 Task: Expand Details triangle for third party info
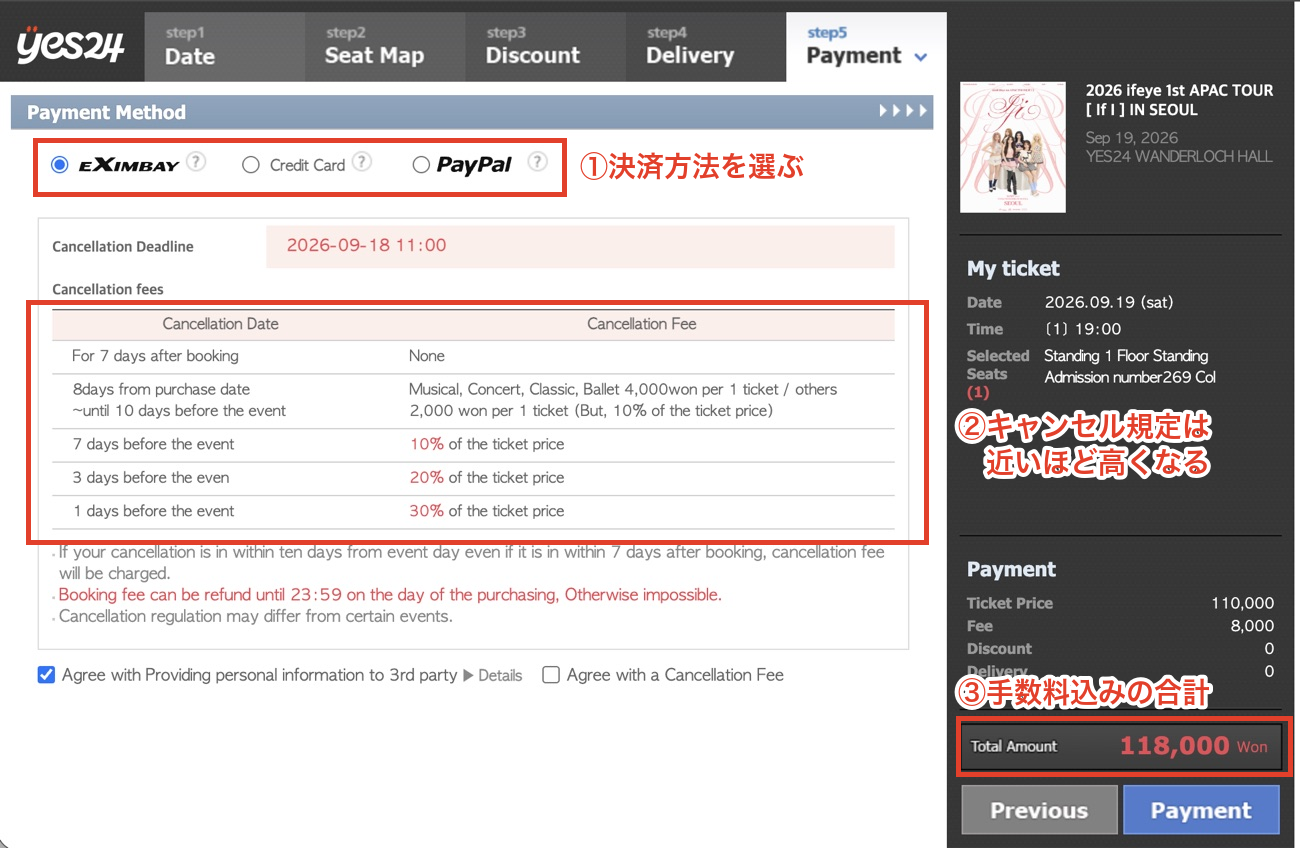(469, 675)
